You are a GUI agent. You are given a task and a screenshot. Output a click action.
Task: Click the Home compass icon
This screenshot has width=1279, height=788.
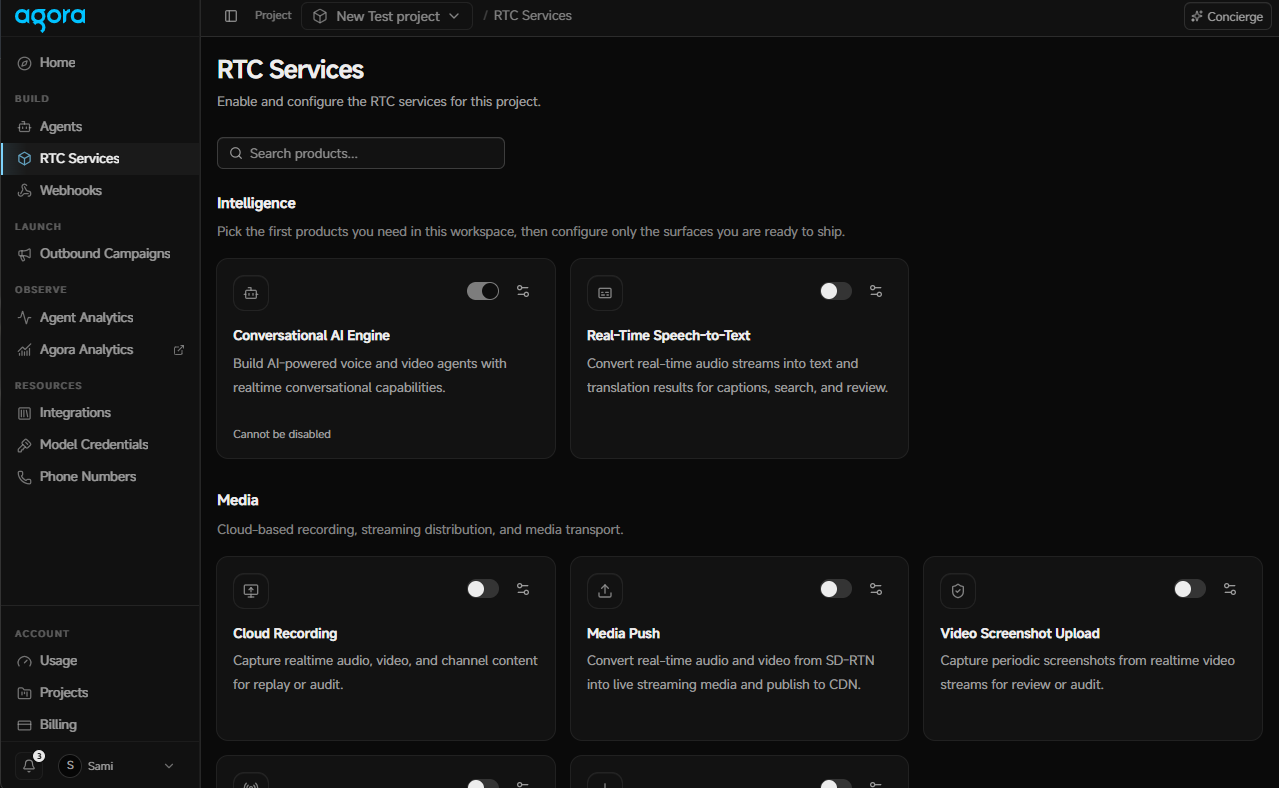point(25,63)
